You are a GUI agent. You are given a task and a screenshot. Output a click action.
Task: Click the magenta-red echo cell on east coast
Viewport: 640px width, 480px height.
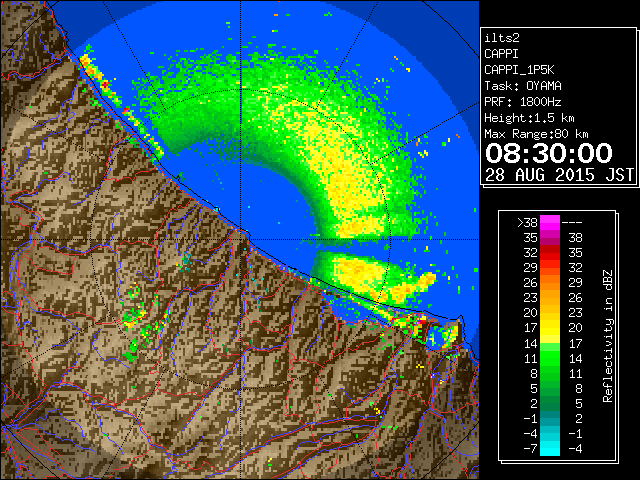pos(421,322)
